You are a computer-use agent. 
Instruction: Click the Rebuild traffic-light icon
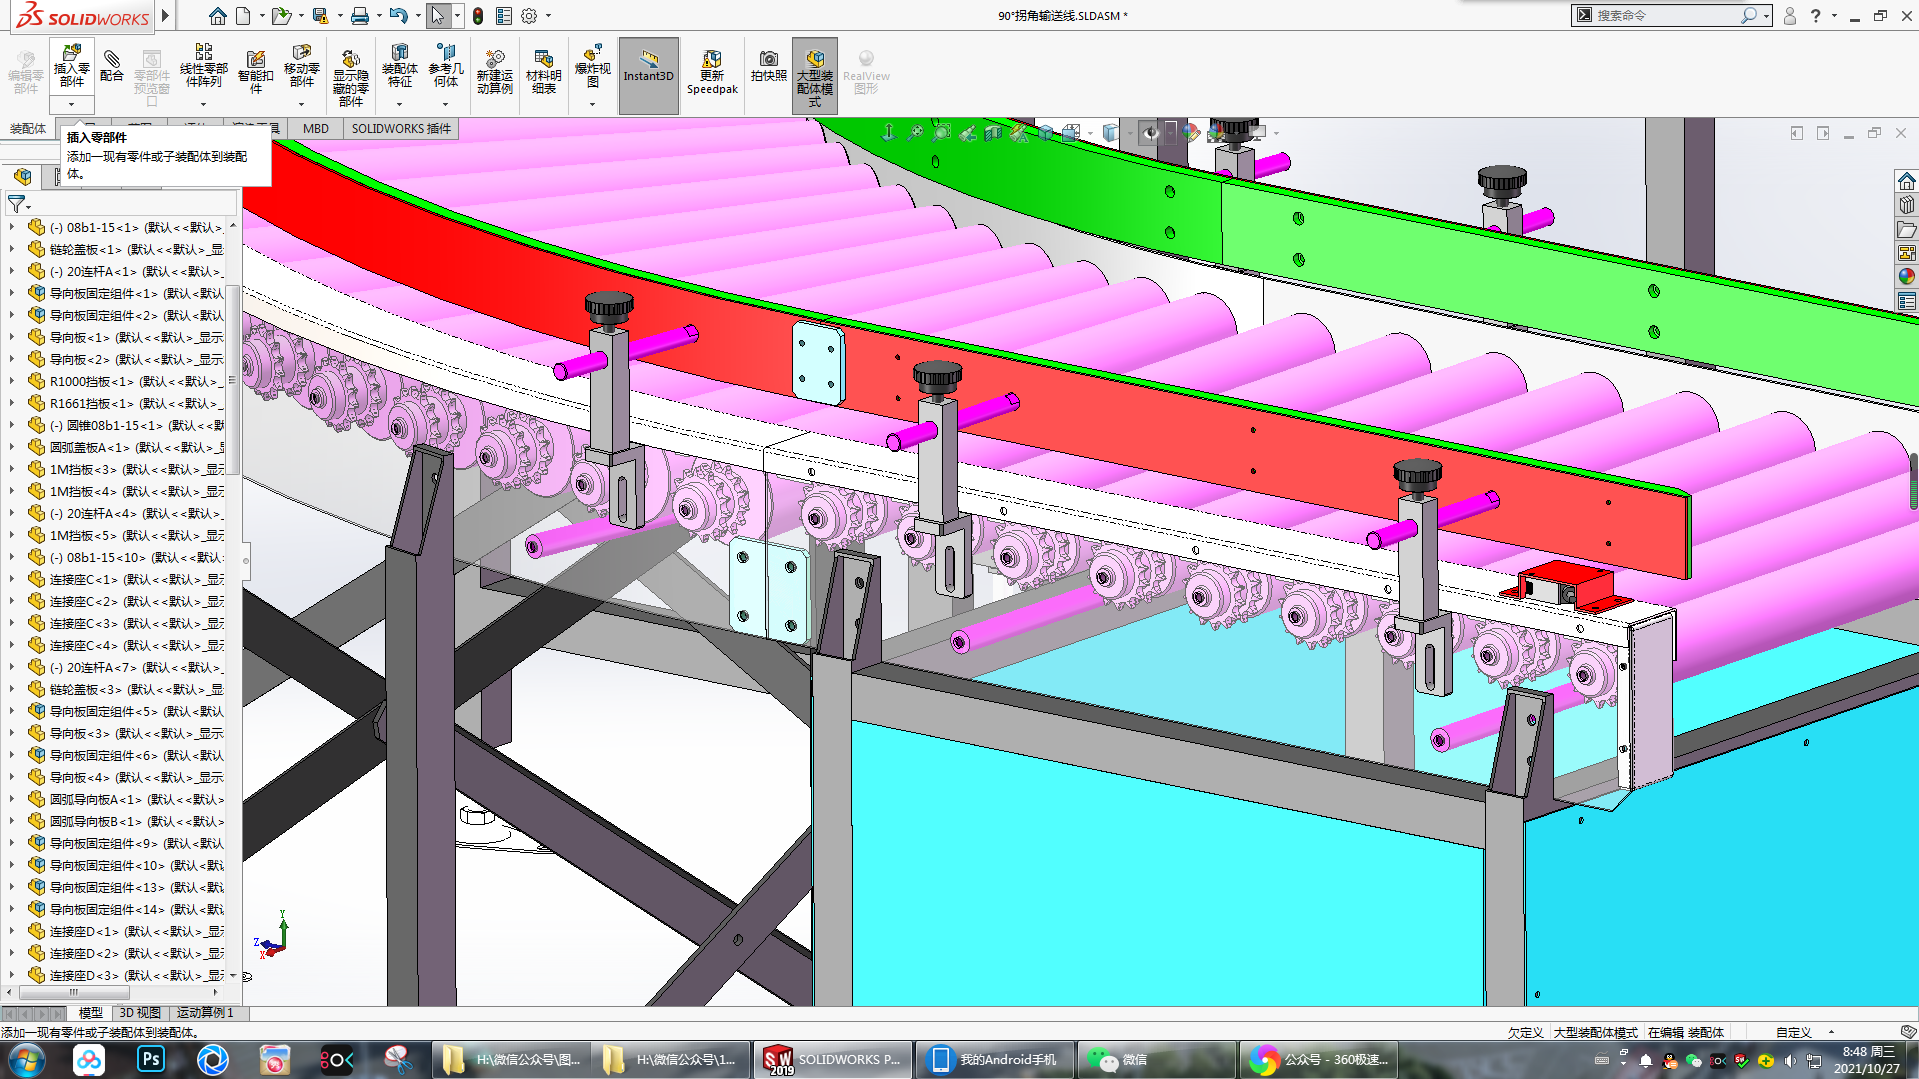(x=478, y=16)
